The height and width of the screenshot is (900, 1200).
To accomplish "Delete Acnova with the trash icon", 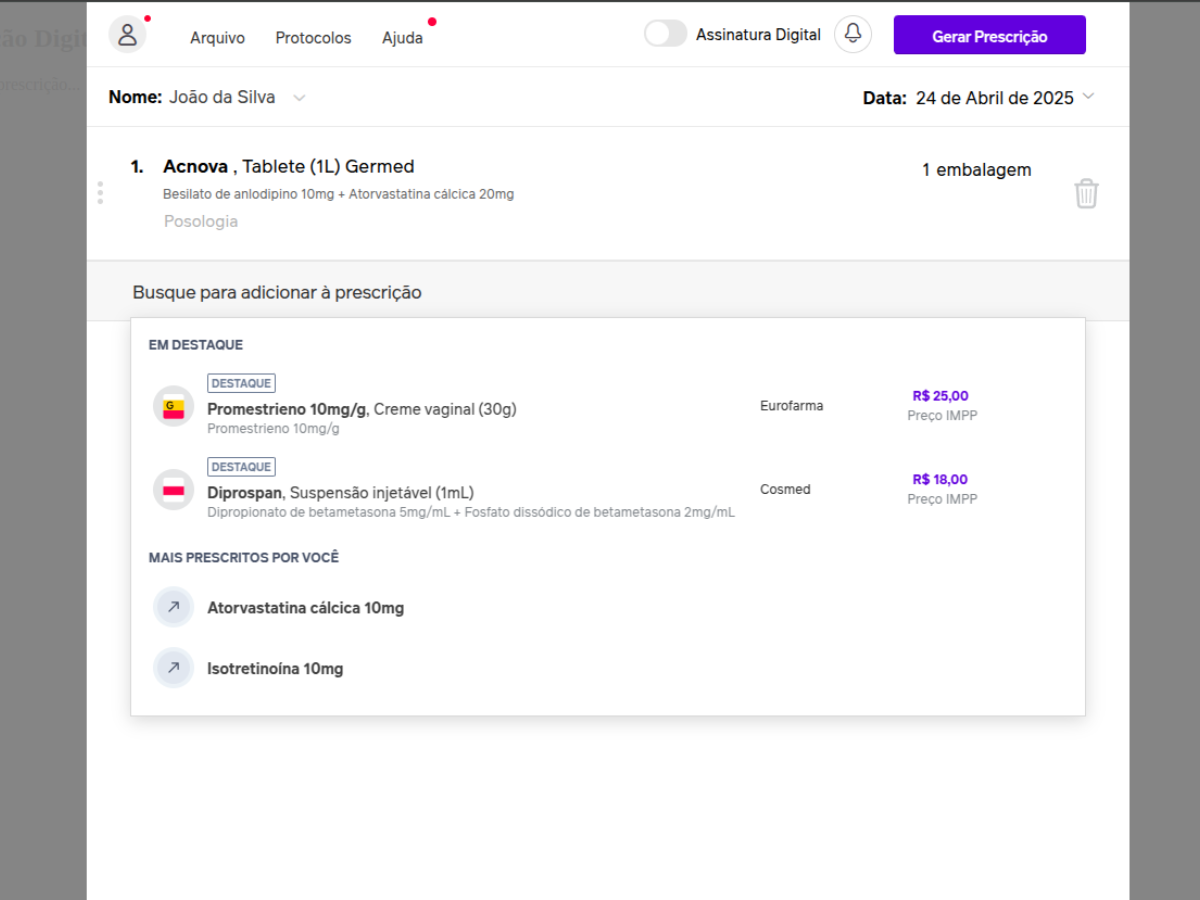I will 1086,193.
